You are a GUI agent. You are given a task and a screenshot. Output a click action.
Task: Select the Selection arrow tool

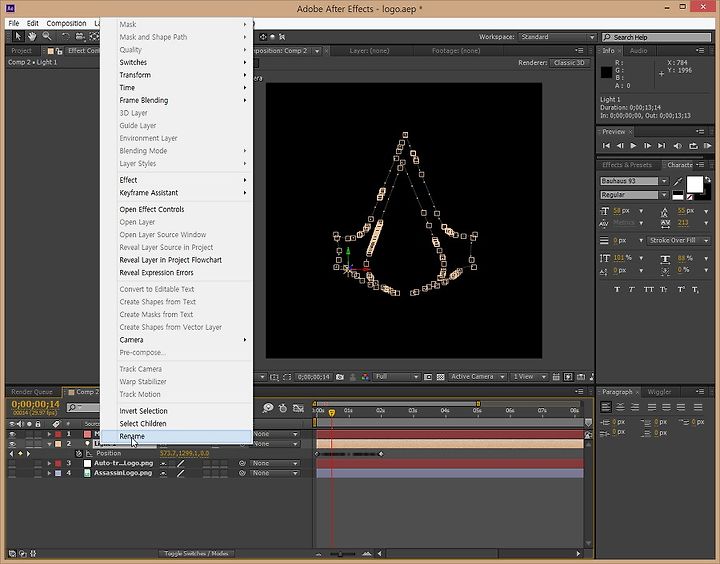coord(18,36)
